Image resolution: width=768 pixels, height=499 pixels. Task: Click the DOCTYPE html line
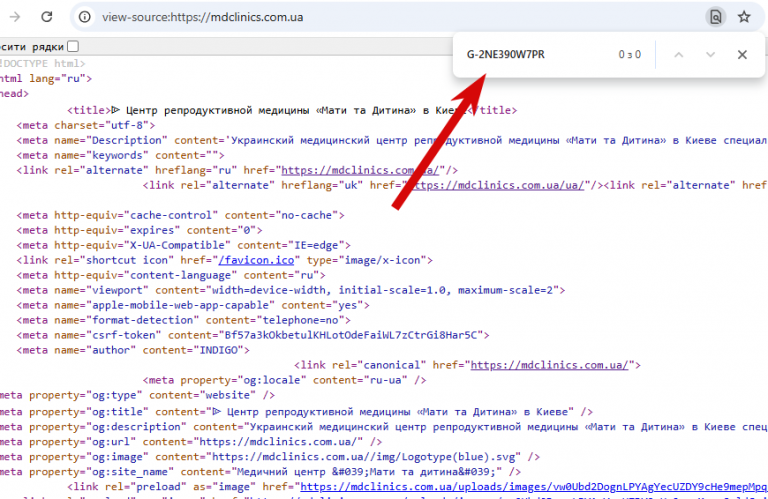click(43, 64)
